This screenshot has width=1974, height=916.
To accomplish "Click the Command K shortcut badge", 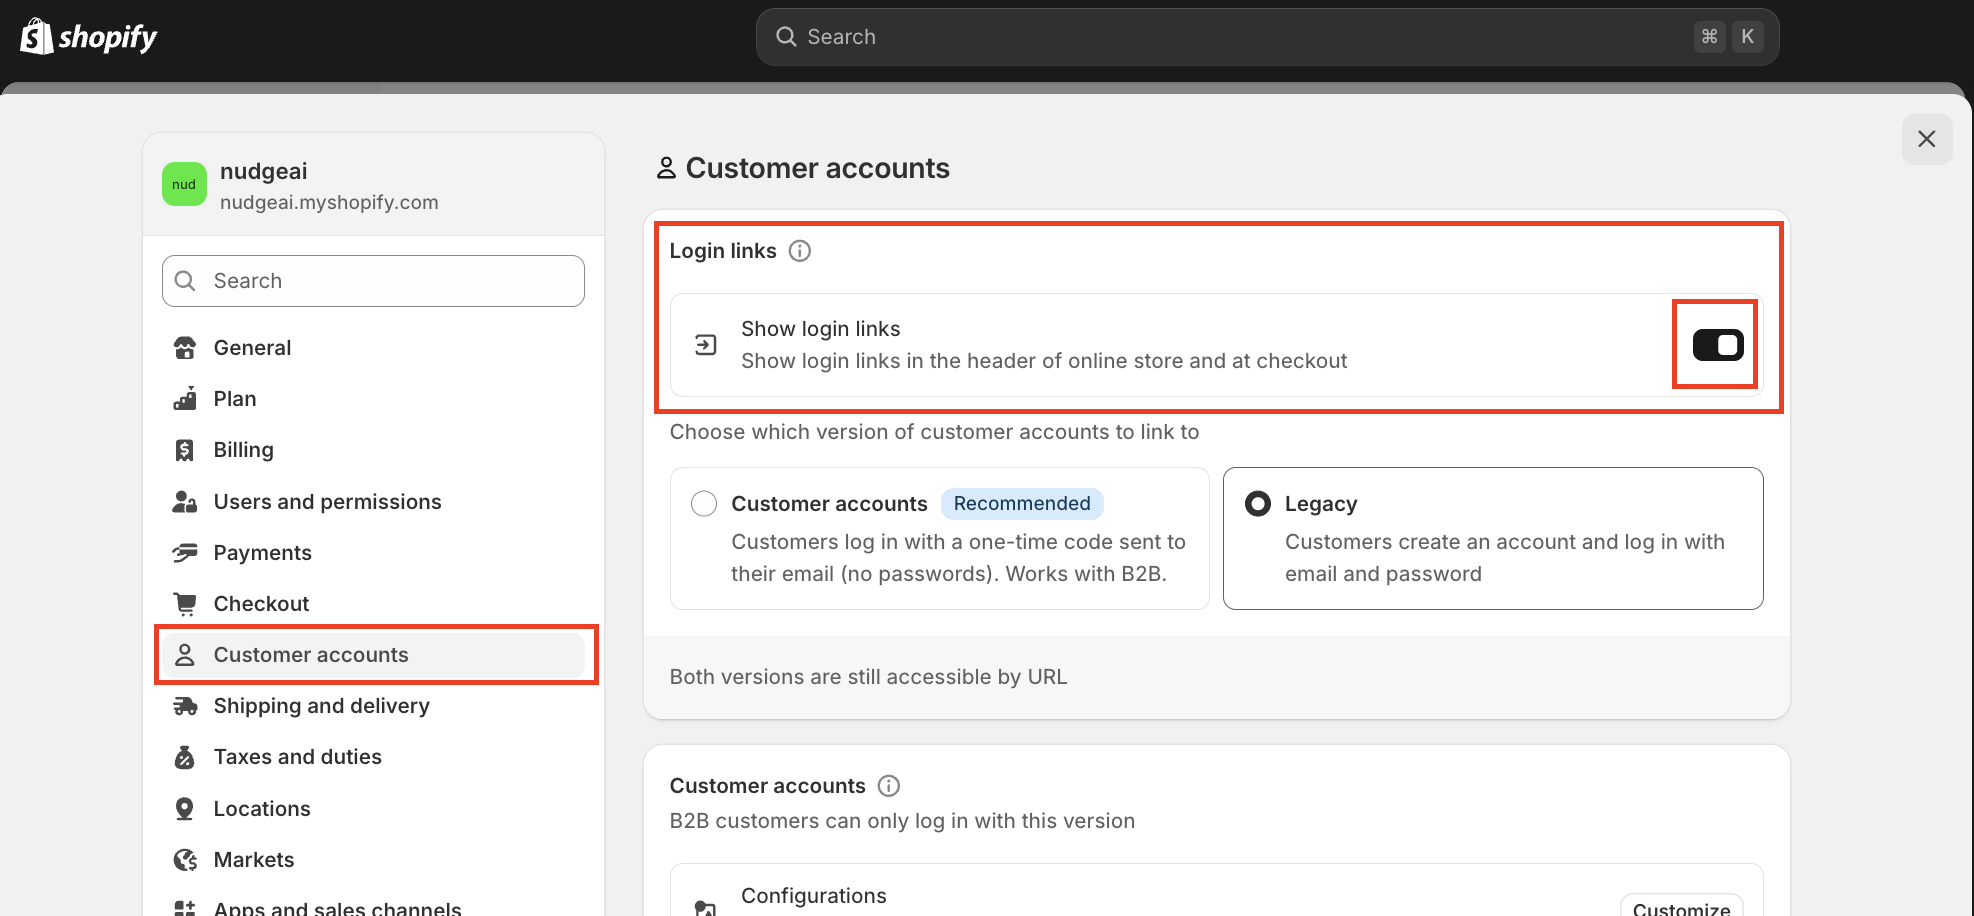I will coord(1729,37).
